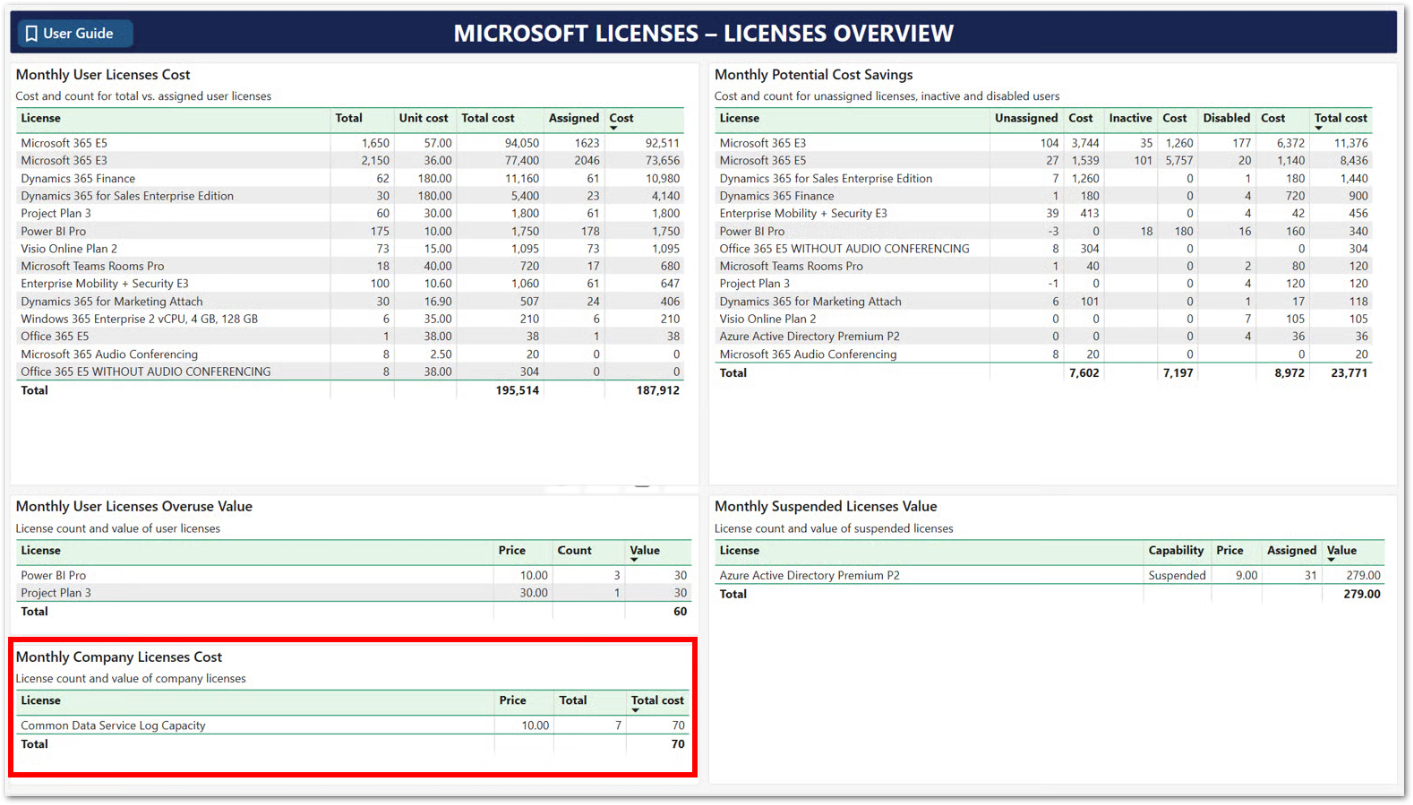Select Common Data Service Log Capacity row

(113, 725)
